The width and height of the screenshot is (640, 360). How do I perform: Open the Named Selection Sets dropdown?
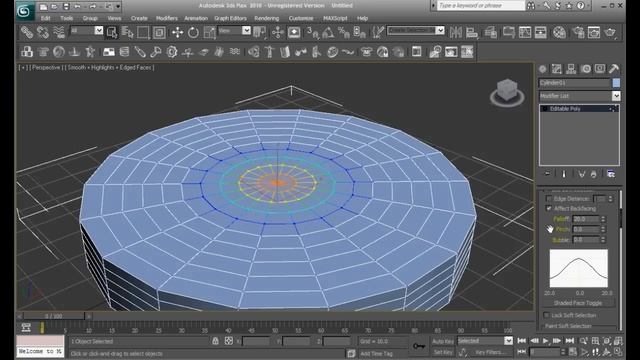440,30
